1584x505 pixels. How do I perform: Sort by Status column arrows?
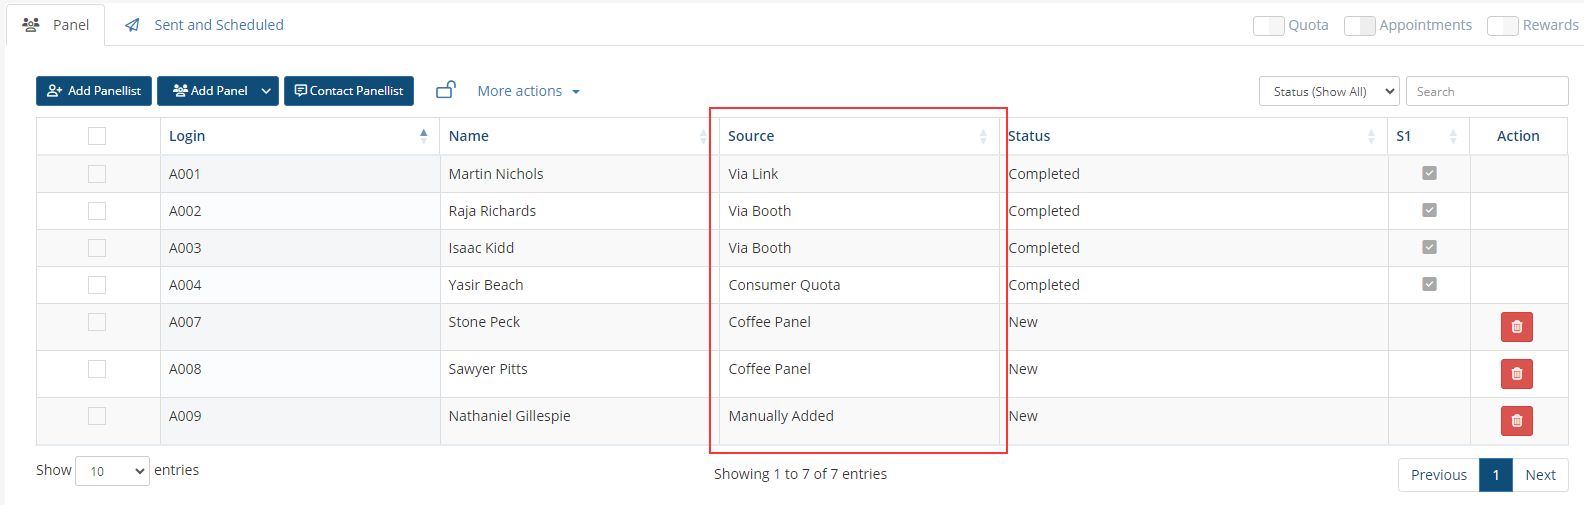(1371, 136)
